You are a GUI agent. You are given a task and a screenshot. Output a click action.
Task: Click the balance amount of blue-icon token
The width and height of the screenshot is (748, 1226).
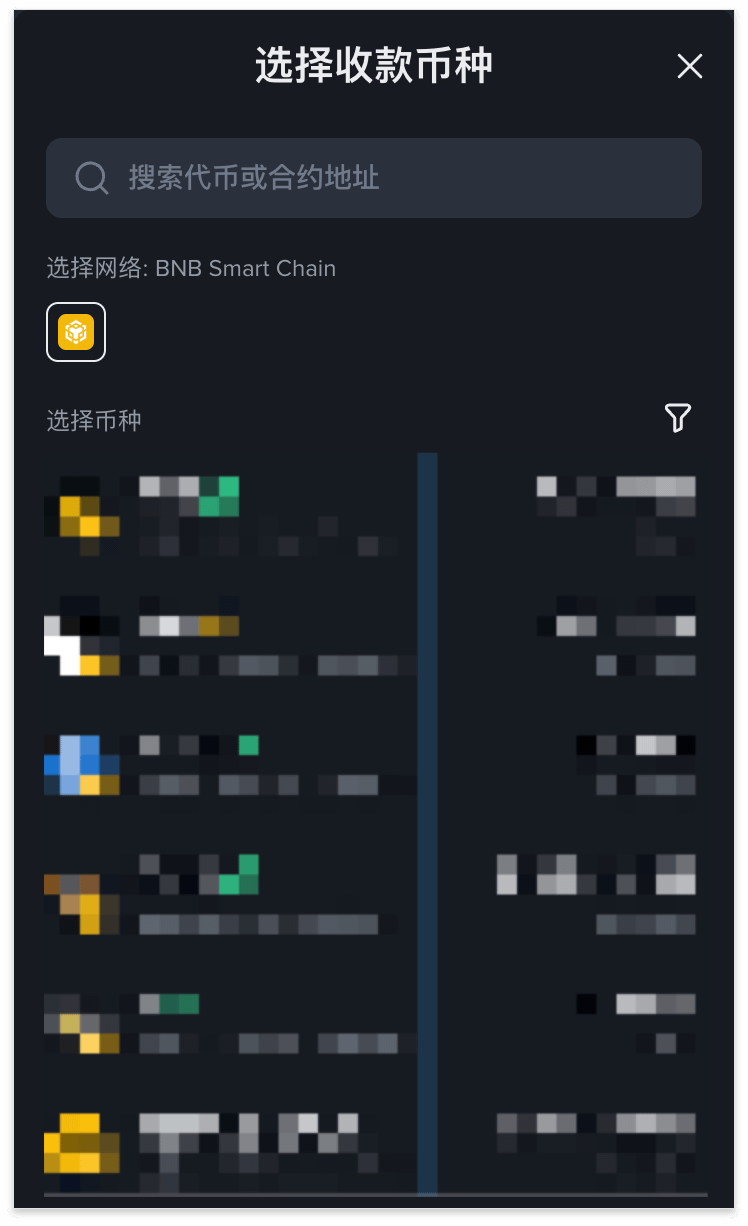[x=636, y=745]
